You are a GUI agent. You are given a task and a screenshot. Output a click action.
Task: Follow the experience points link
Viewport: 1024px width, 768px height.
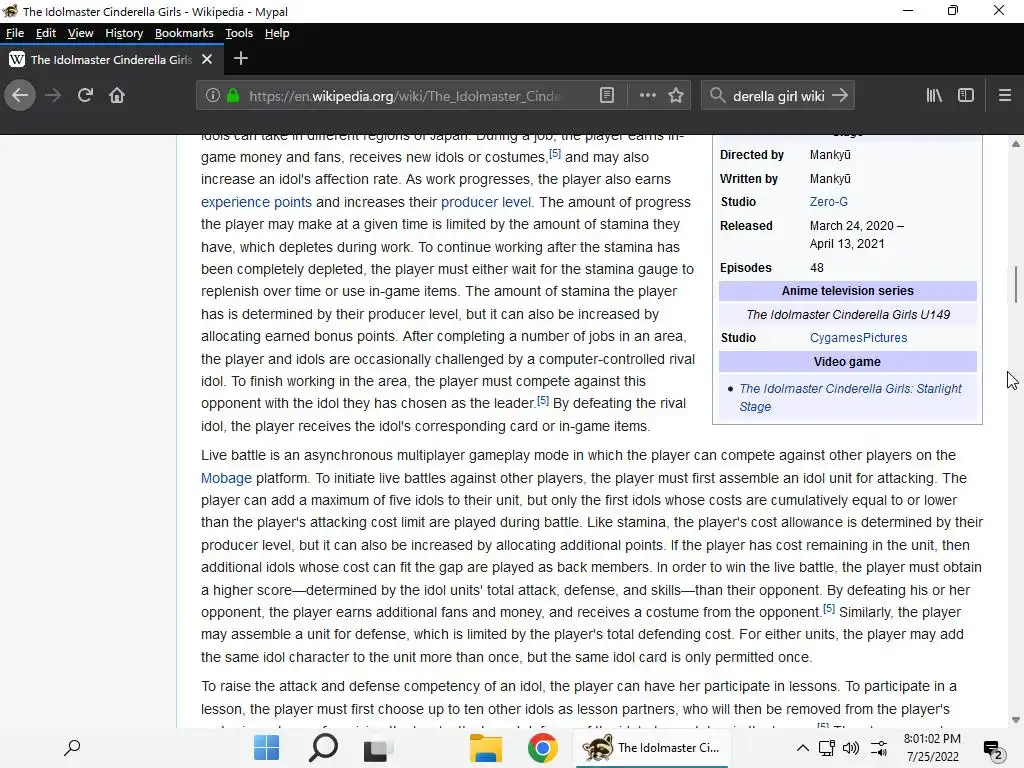tap(256, 202)
